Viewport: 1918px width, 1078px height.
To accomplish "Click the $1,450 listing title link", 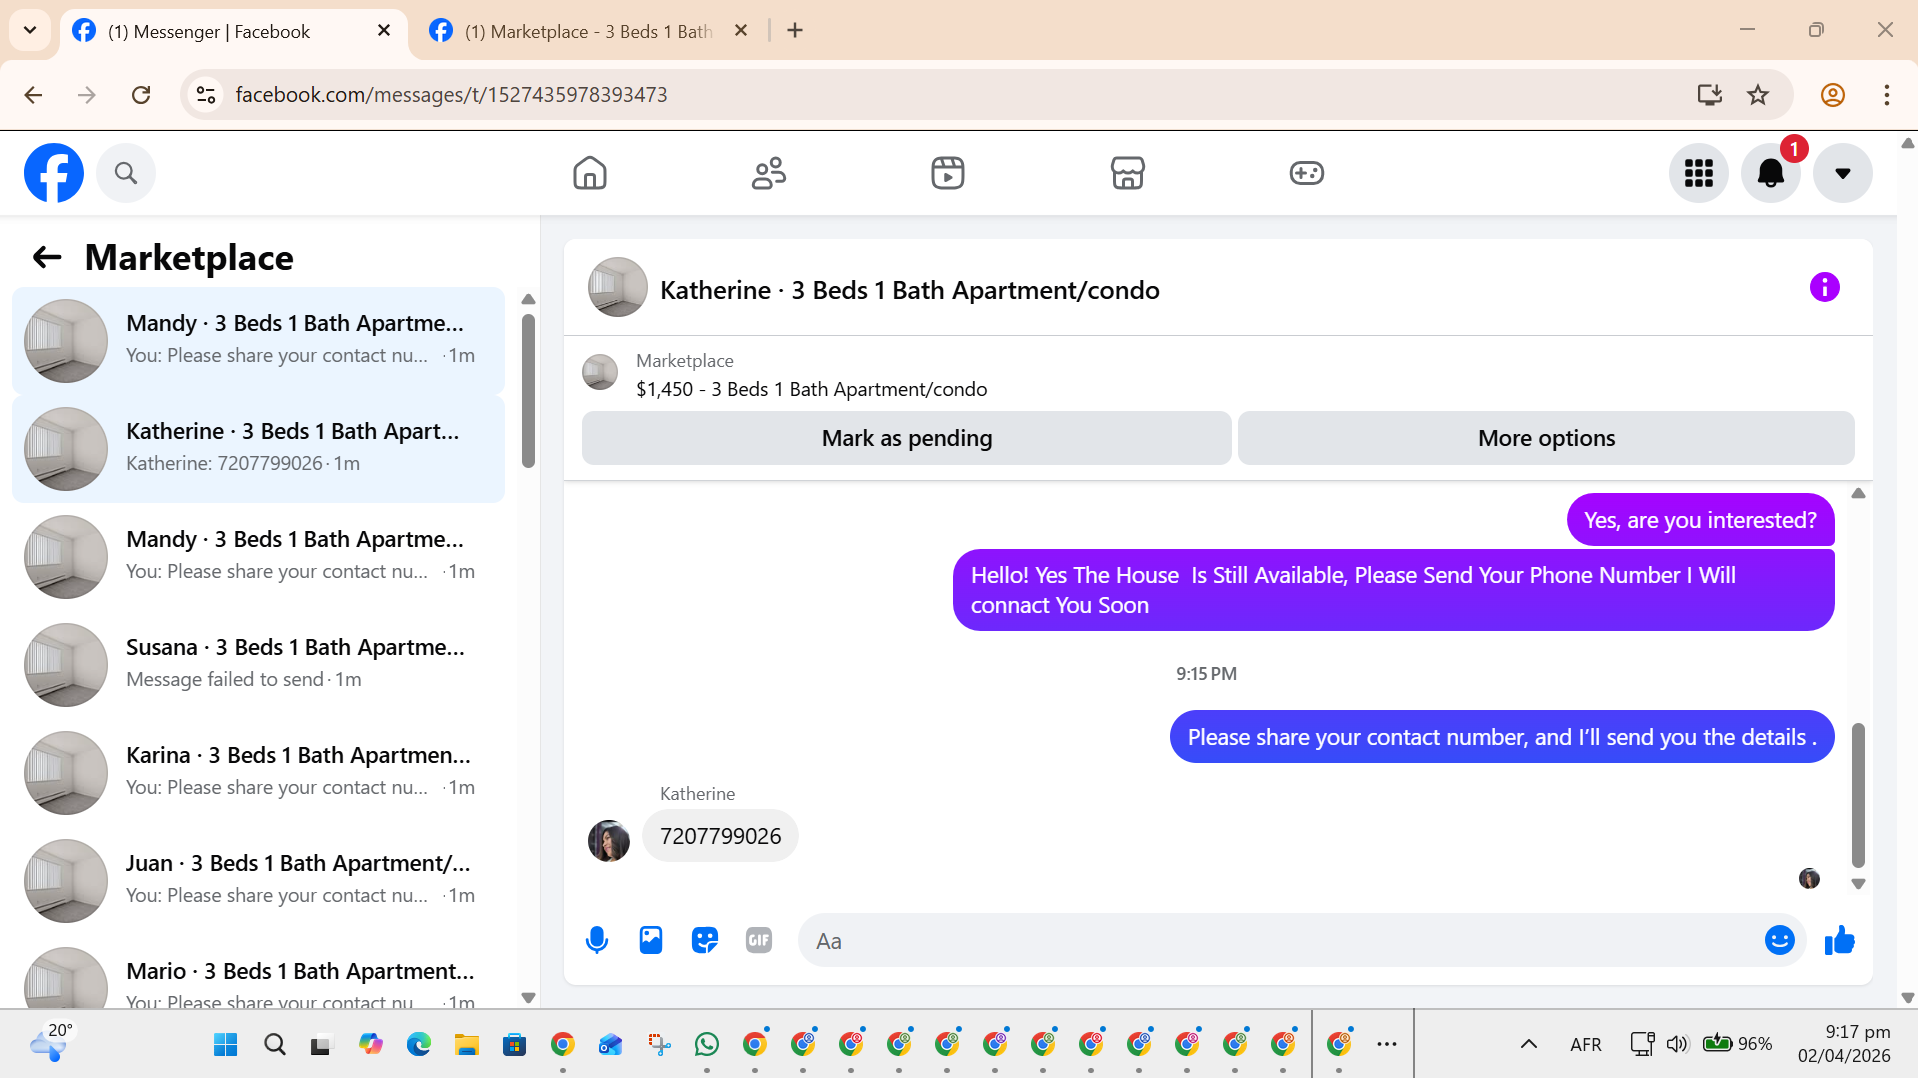I will [x=811, y=389].
